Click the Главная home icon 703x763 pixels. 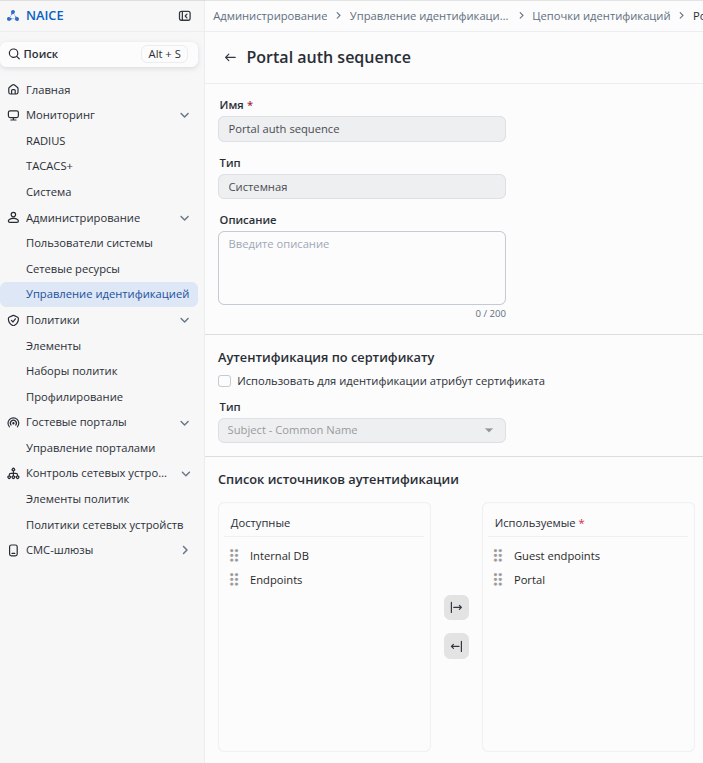[x=14, y=90]
